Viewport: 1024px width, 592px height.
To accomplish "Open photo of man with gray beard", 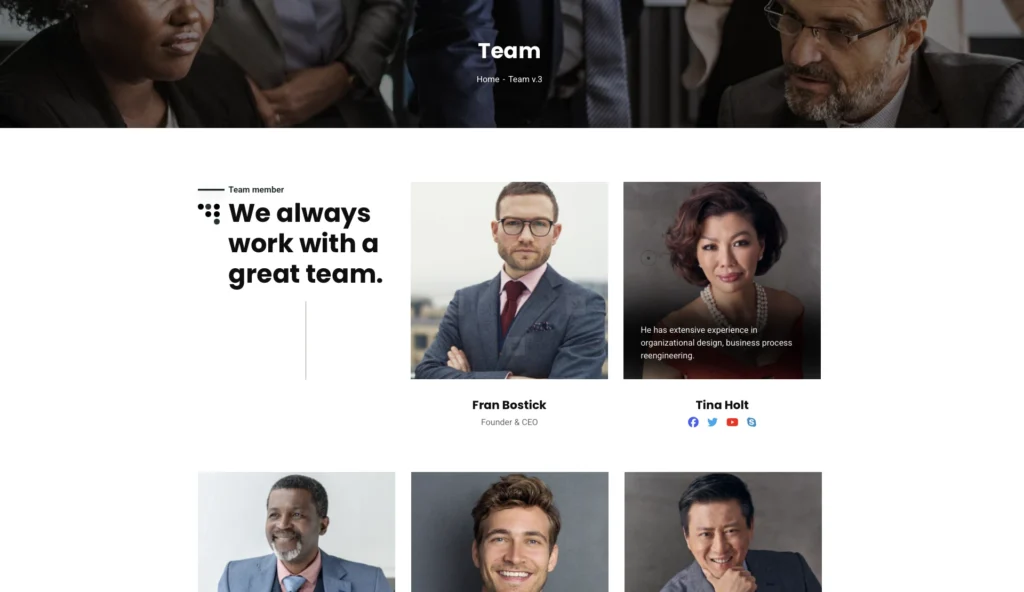I will (x=296, y=532).
